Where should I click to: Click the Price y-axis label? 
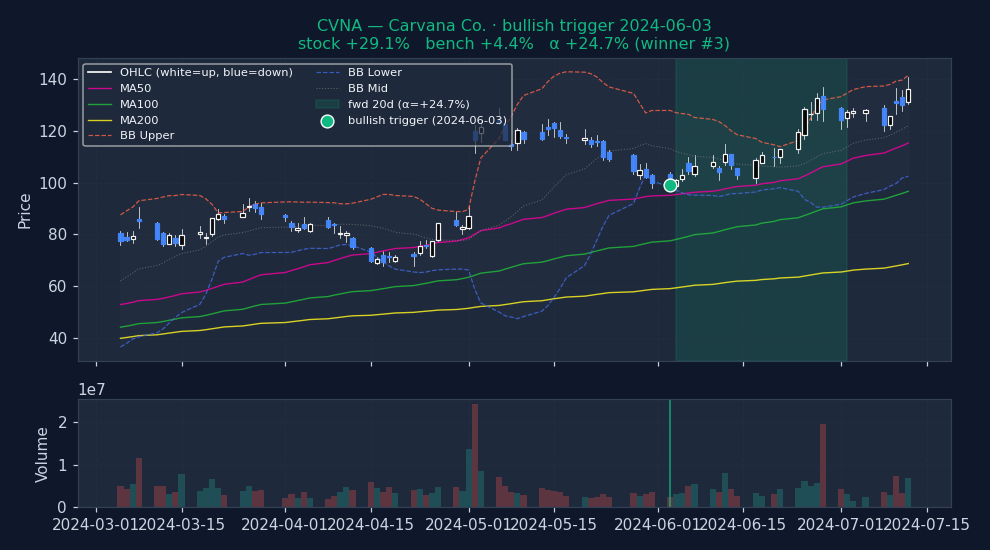coord(25,210)
